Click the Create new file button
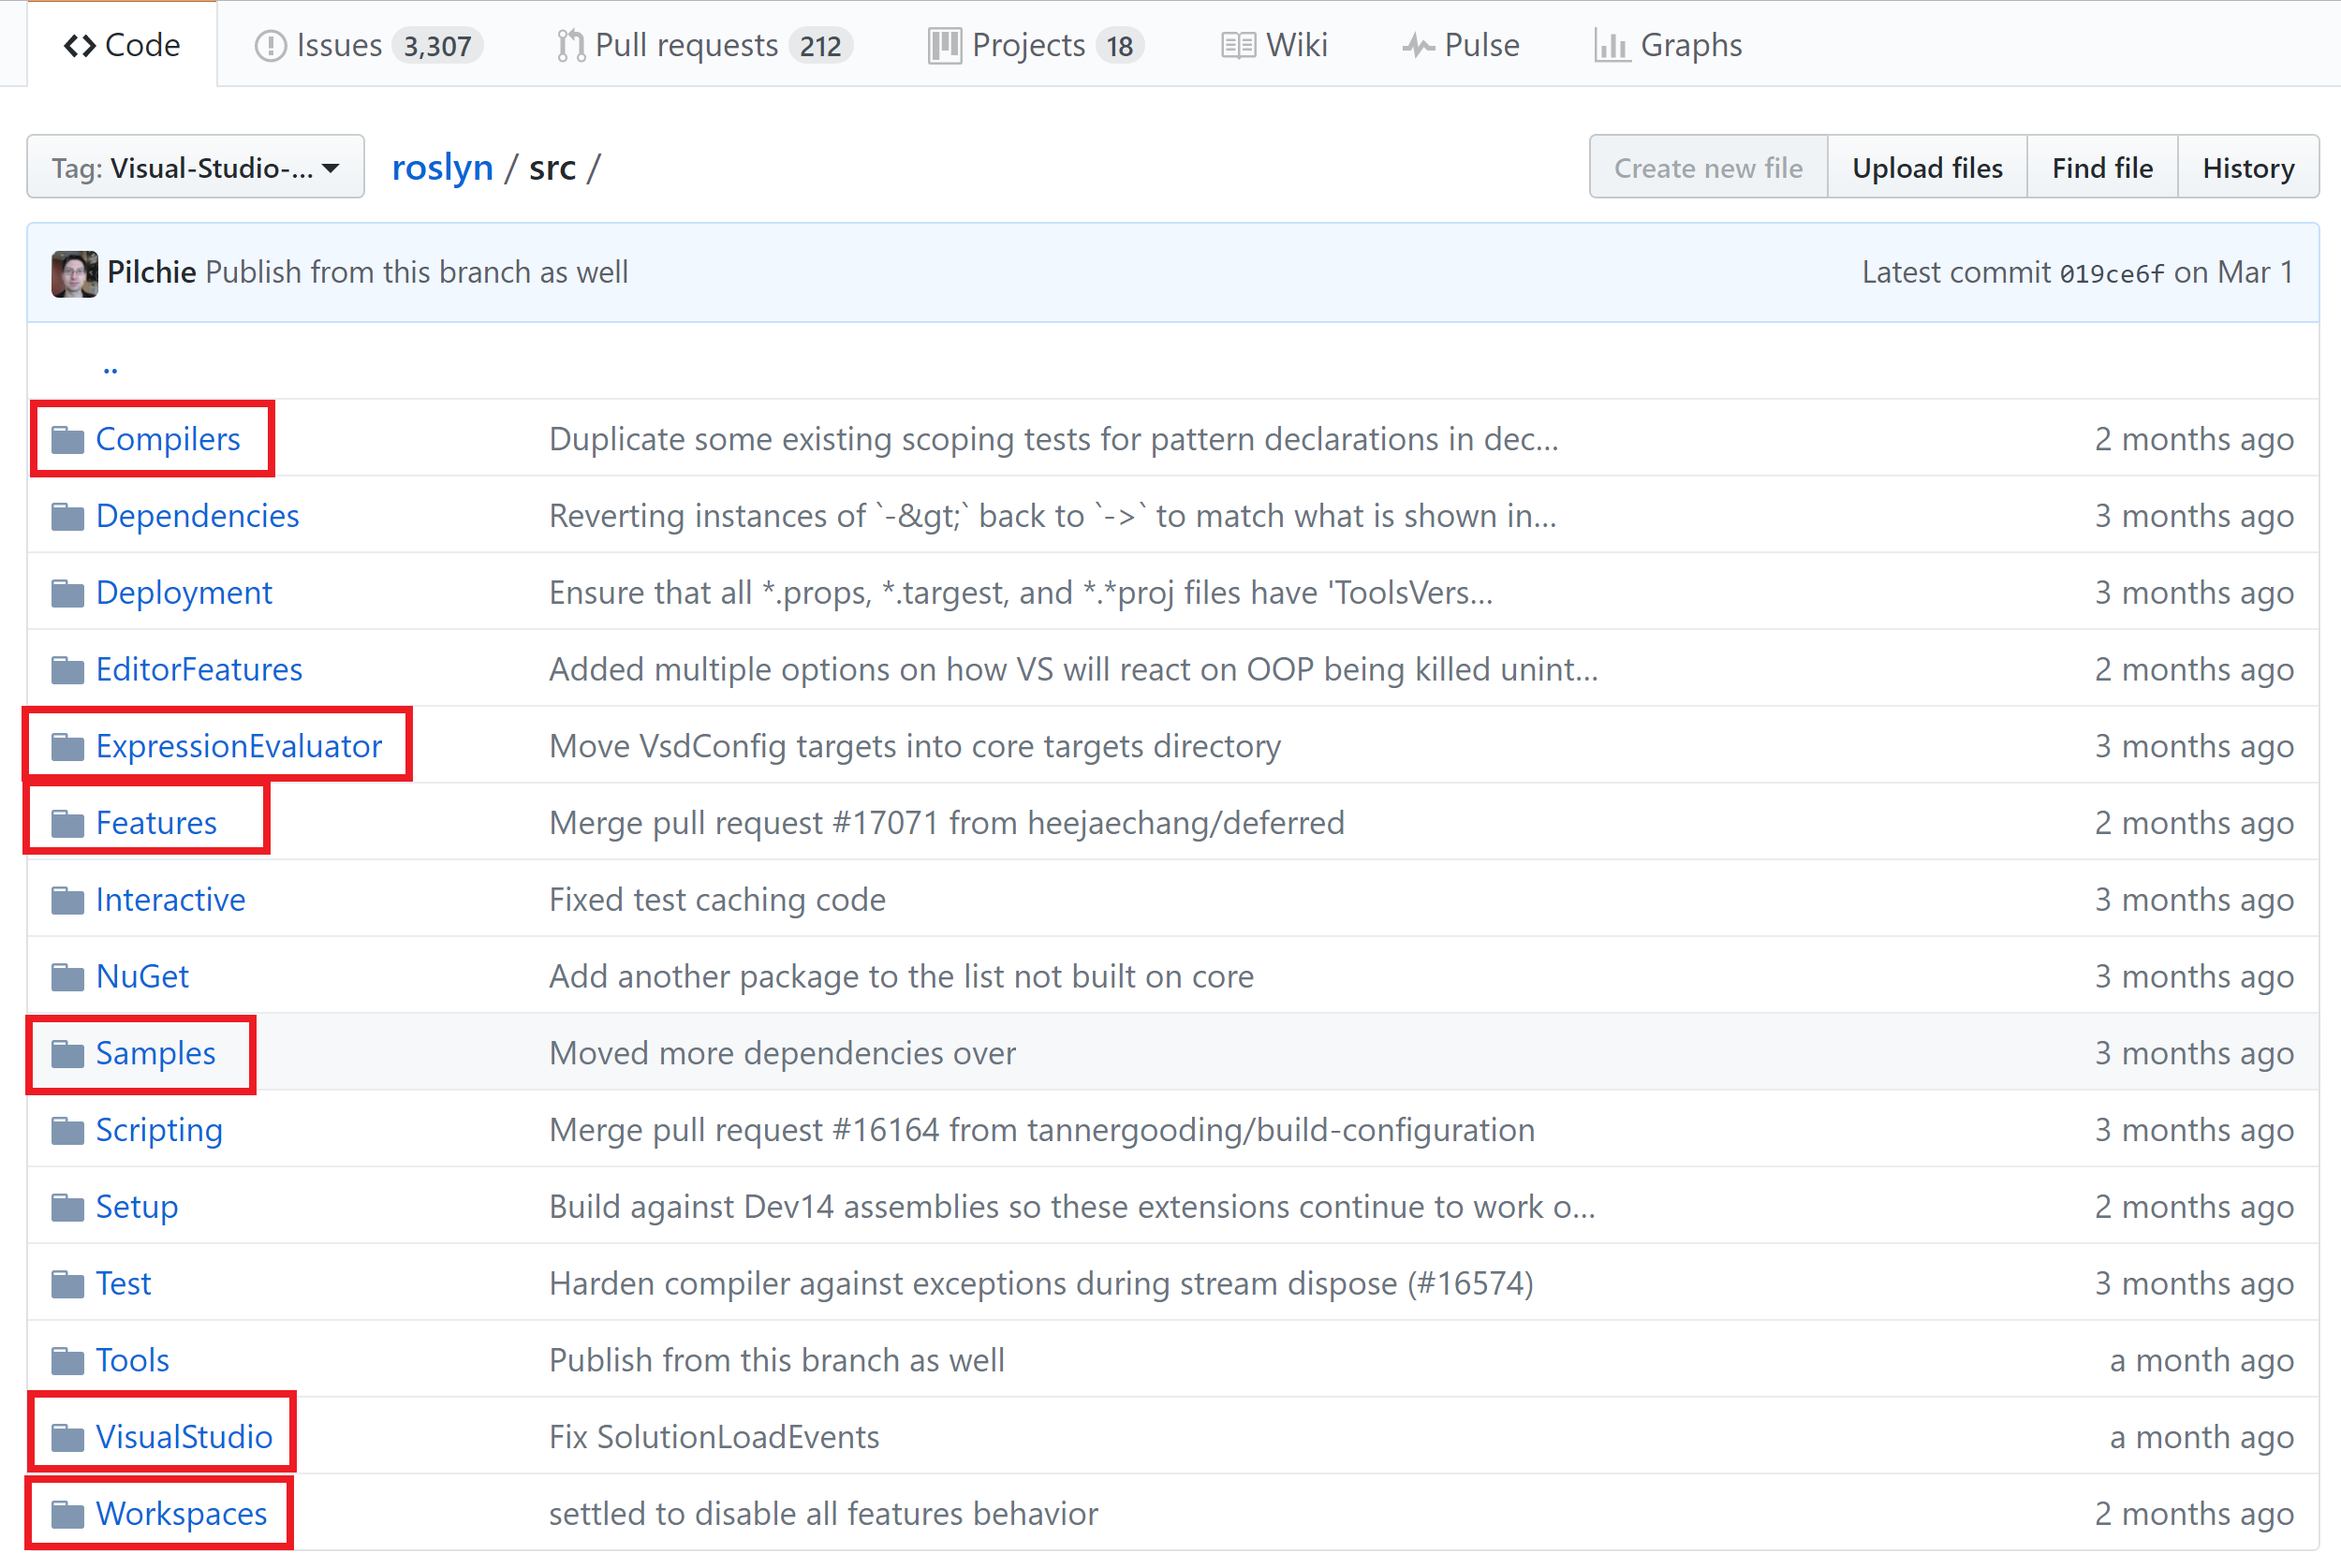 coord(1708,167)
